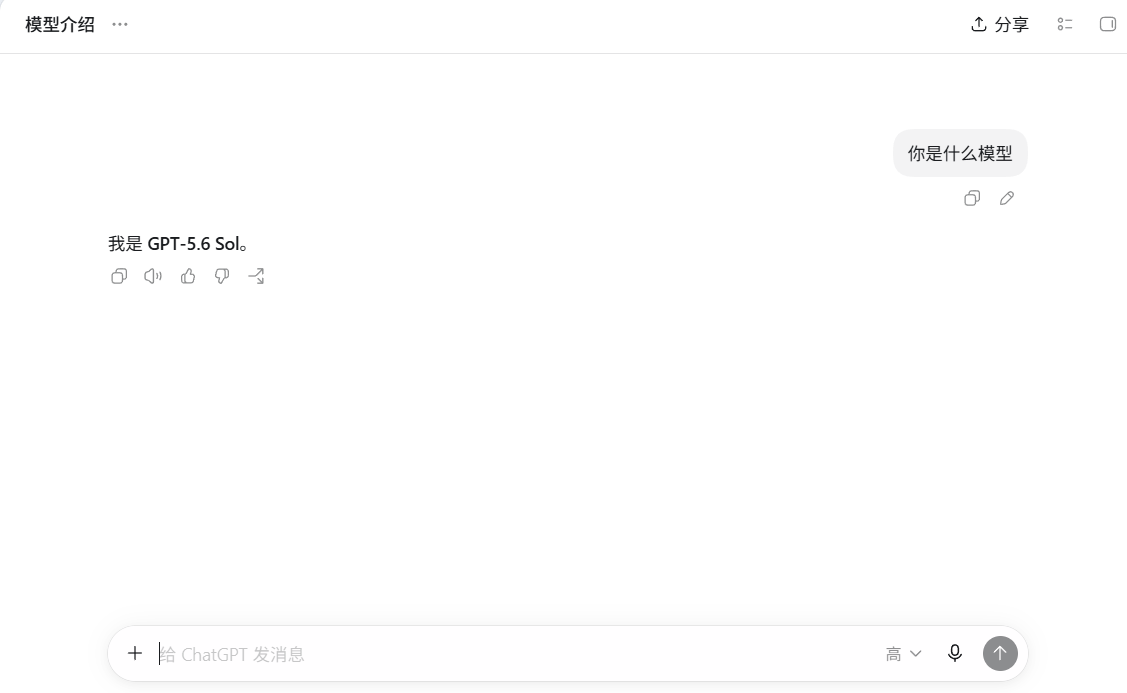Read the response aloud with speaker icon
This screenshot has height=693, width=1127.
[153, 276]
